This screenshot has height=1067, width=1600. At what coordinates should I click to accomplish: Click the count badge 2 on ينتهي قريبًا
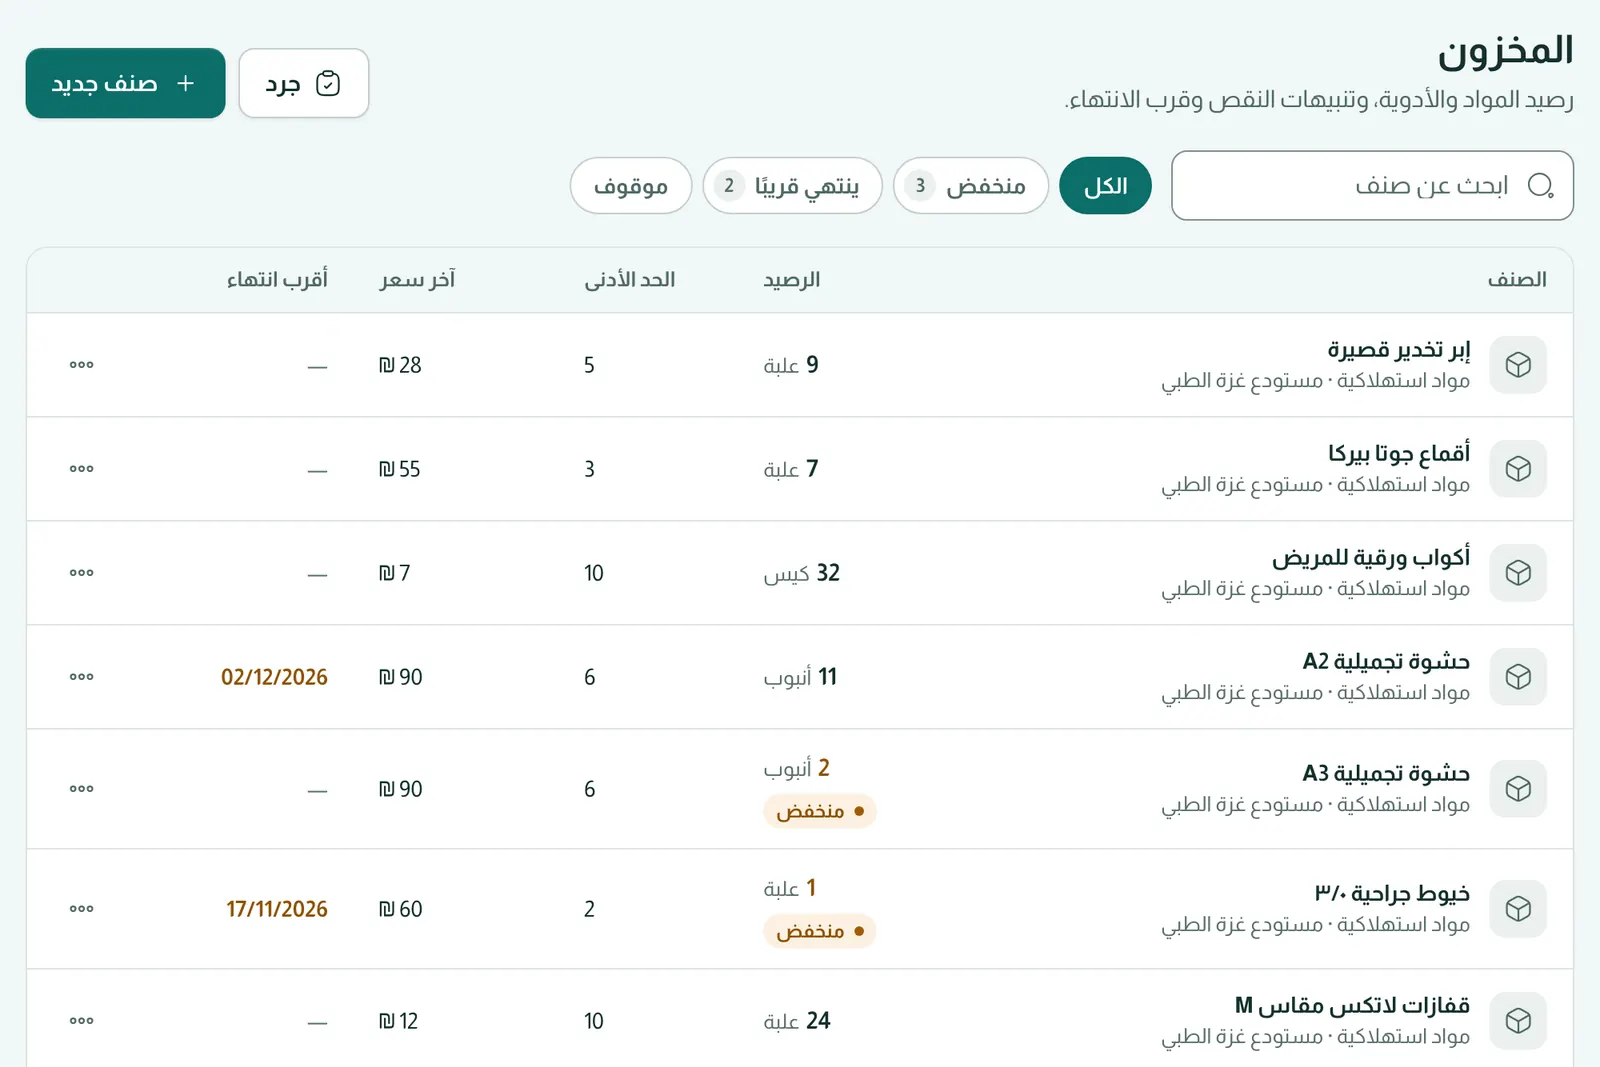pyautogui.click(x=729, y=185)
